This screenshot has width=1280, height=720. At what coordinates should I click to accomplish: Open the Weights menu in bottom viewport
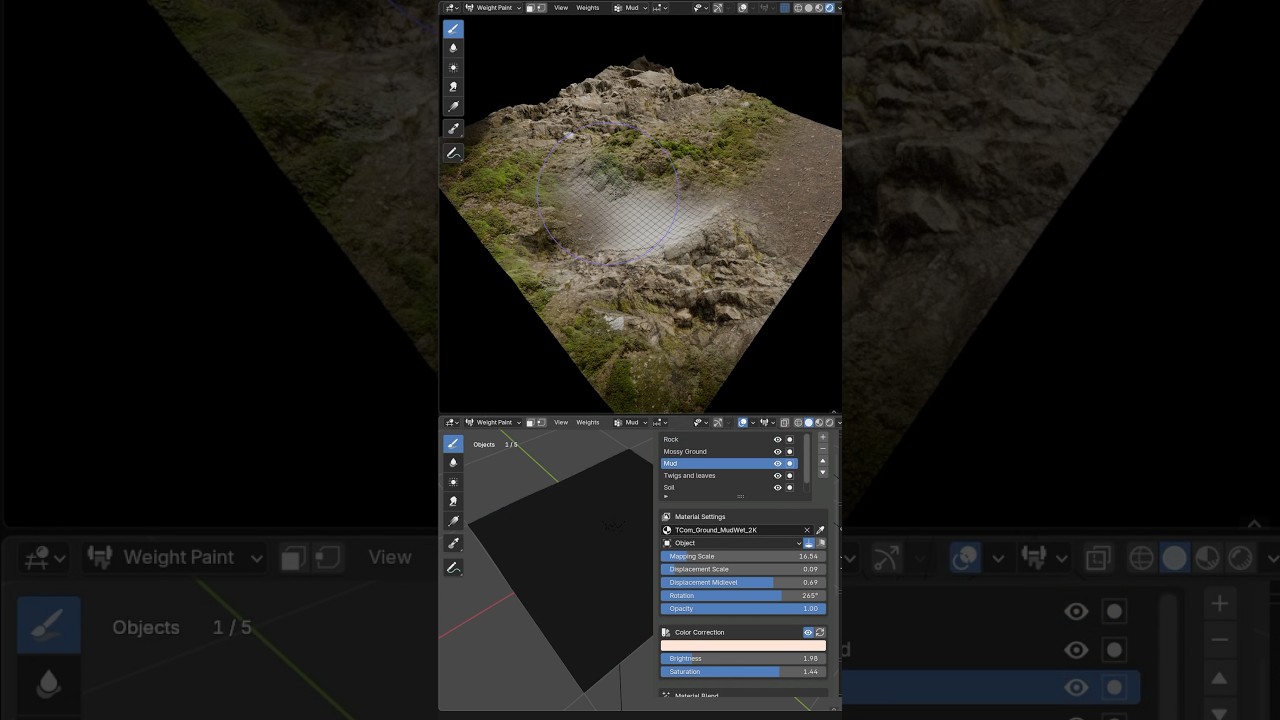point(588,422)
